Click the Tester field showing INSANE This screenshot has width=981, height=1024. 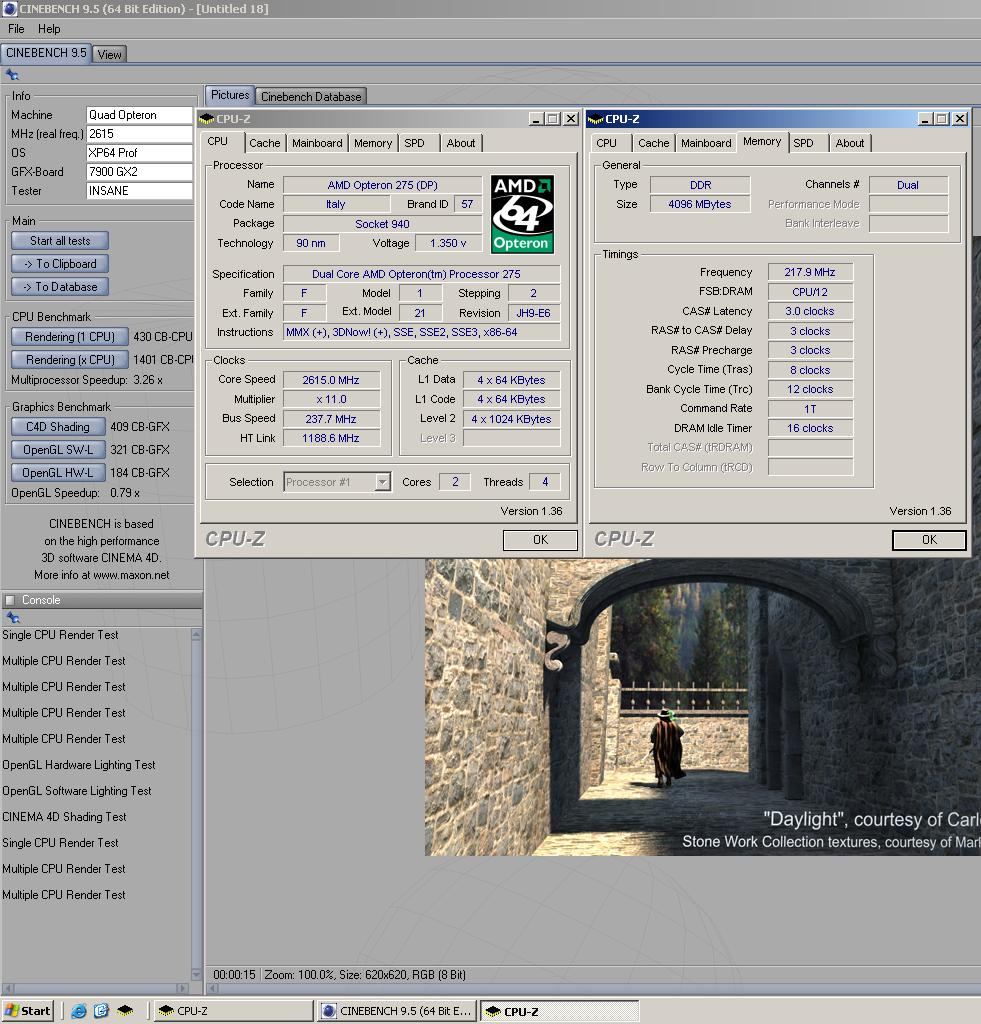point(140,191)
